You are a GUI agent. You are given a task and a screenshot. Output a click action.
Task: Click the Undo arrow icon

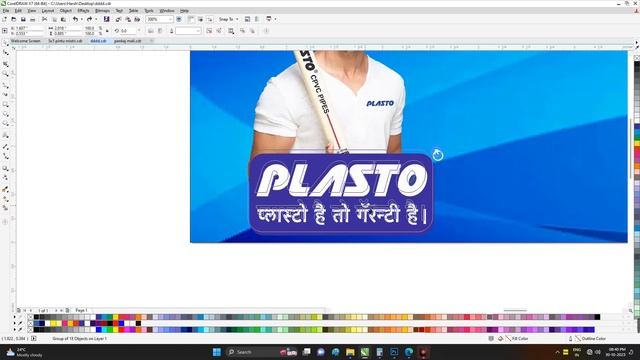point(75,19)
